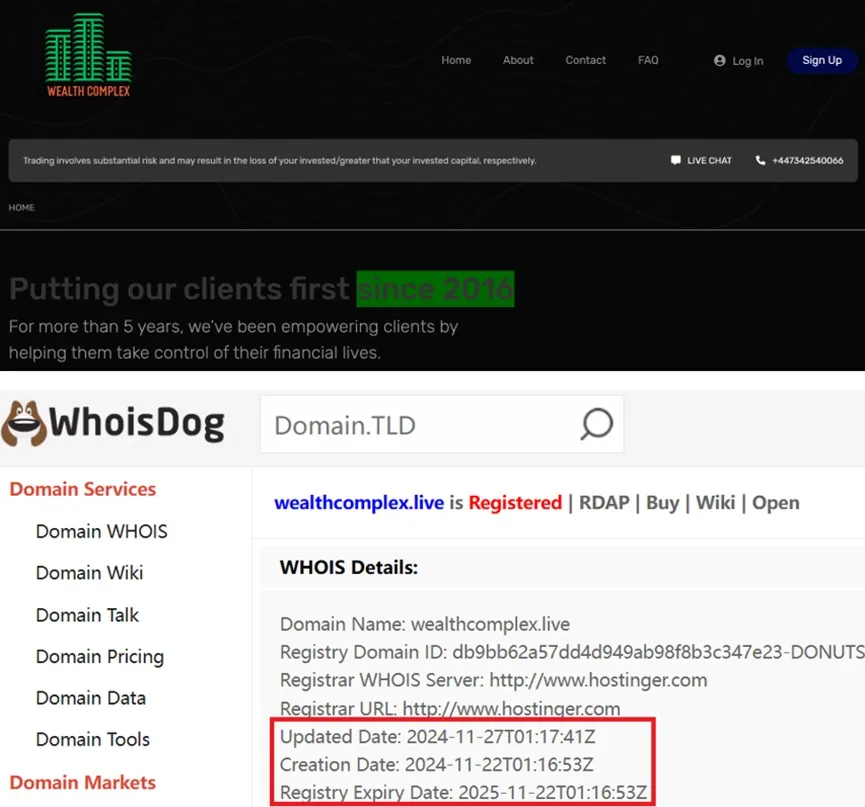
Task: Select Domain Wiki in sidebar
Action: [x=89, y=573]
